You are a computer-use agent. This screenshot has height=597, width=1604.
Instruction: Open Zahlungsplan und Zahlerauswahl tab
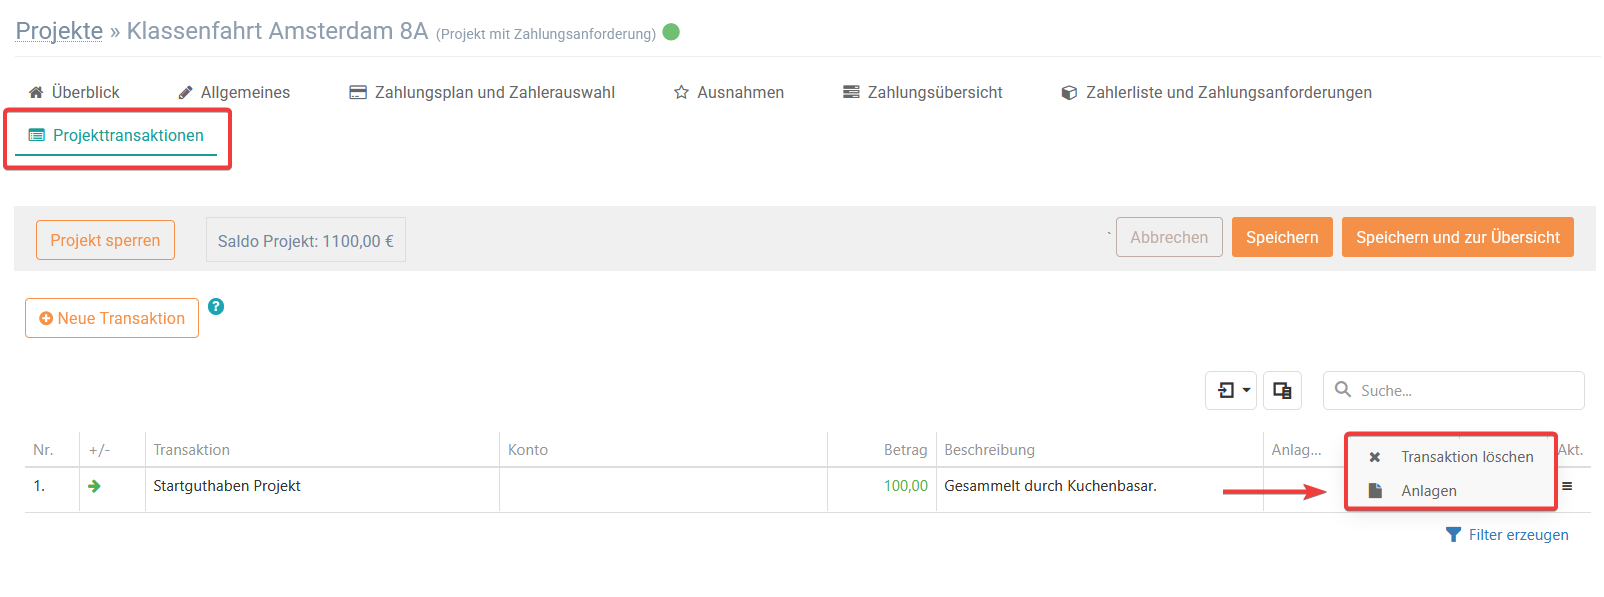click(x=482, y=92)
